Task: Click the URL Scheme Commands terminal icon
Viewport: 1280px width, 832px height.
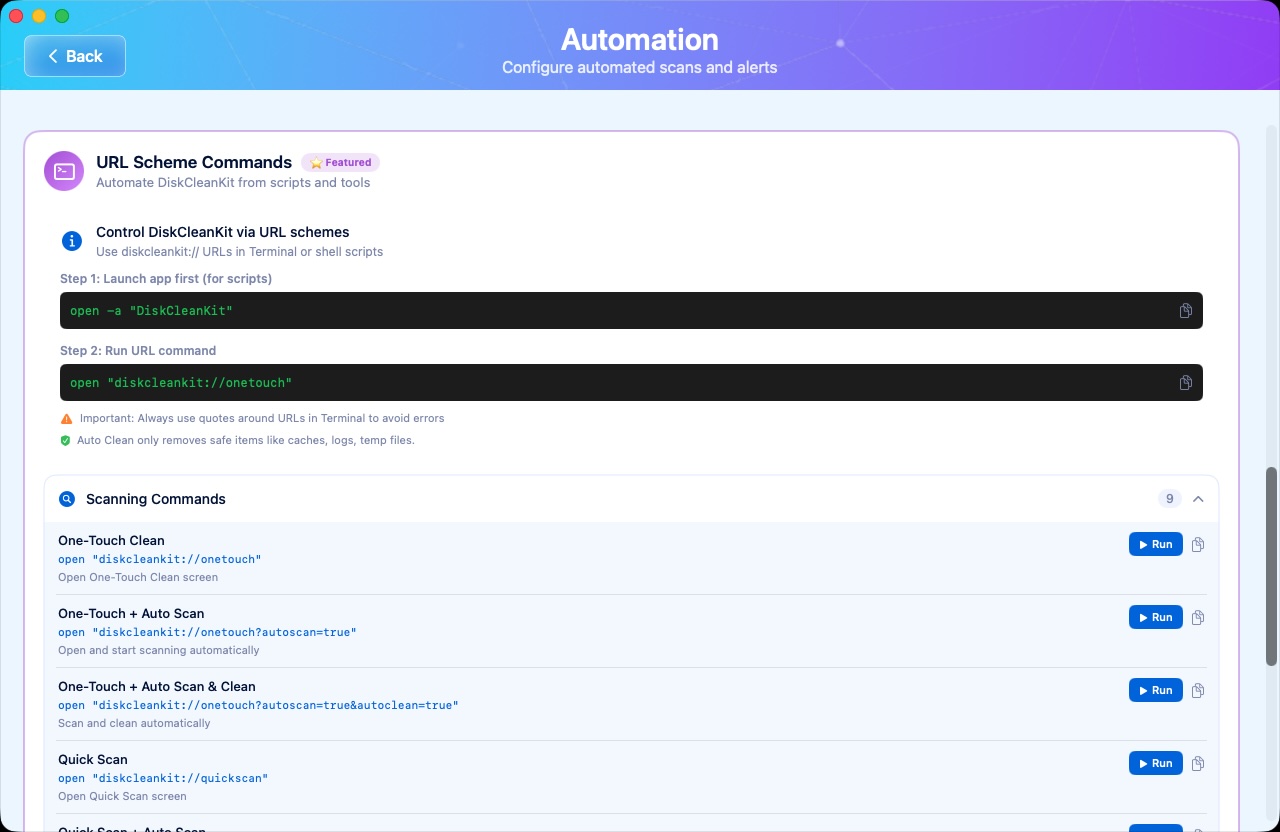Action: point(64,171)
